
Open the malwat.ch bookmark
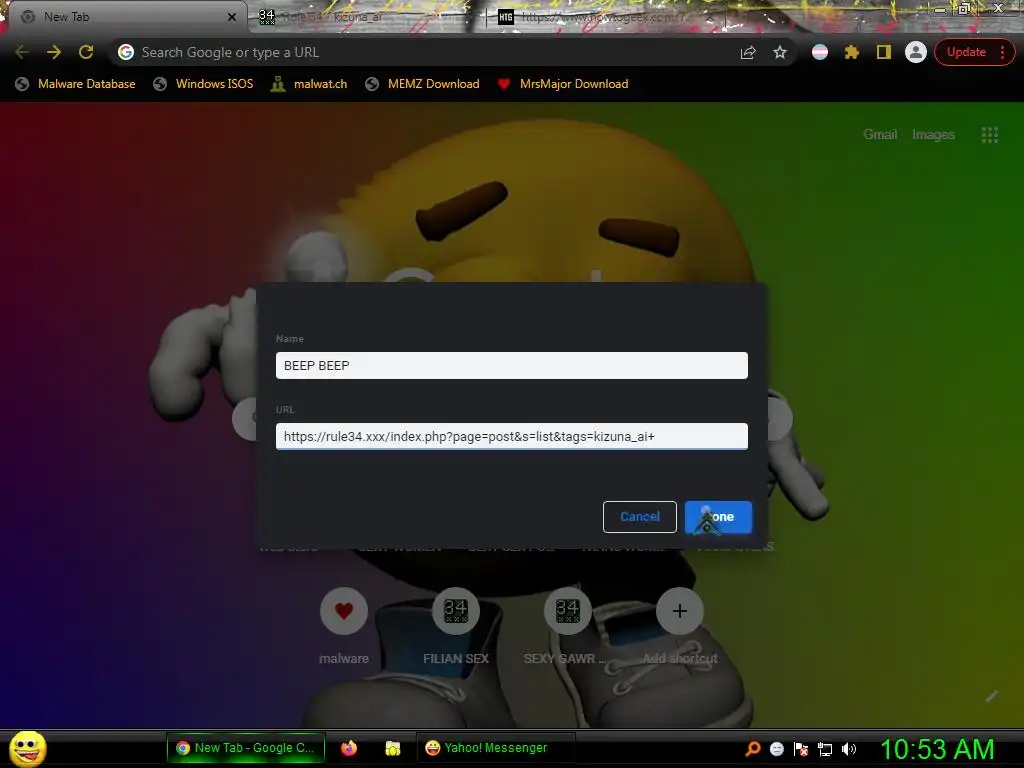point(309,84)
